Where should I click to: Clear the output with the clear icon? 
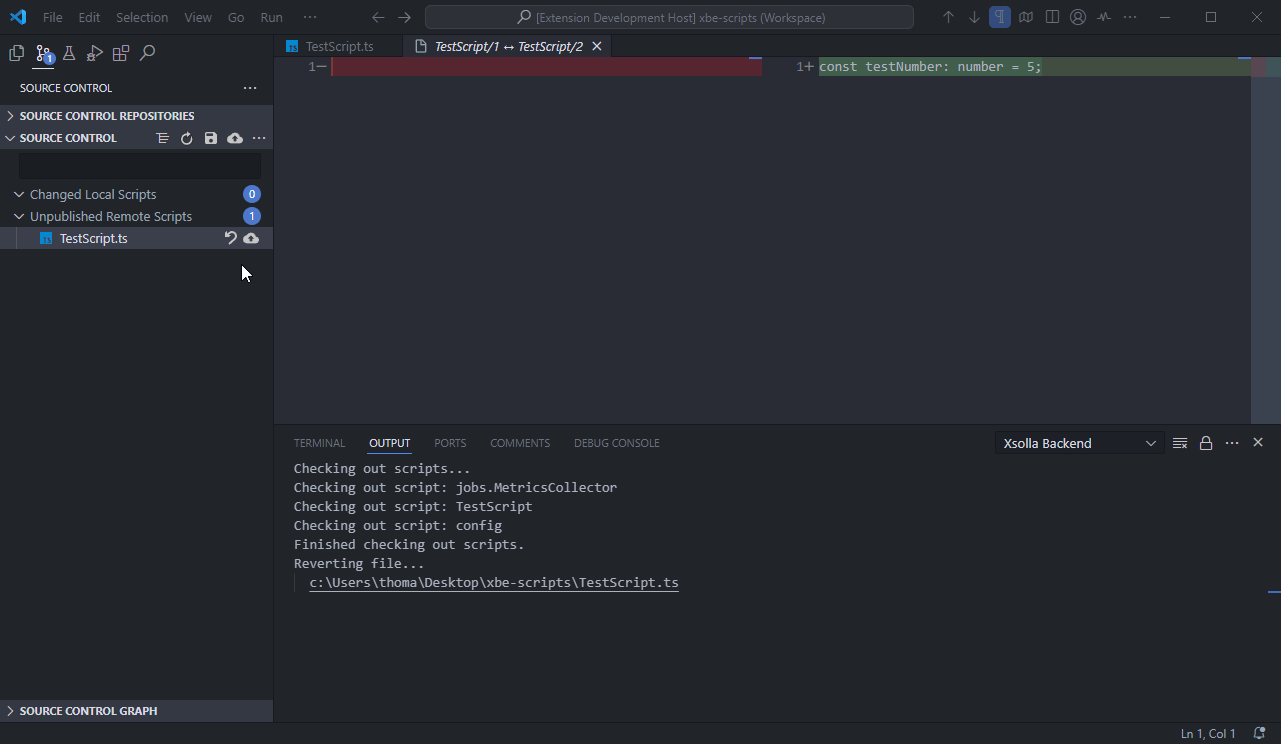tap(1180, 443)
